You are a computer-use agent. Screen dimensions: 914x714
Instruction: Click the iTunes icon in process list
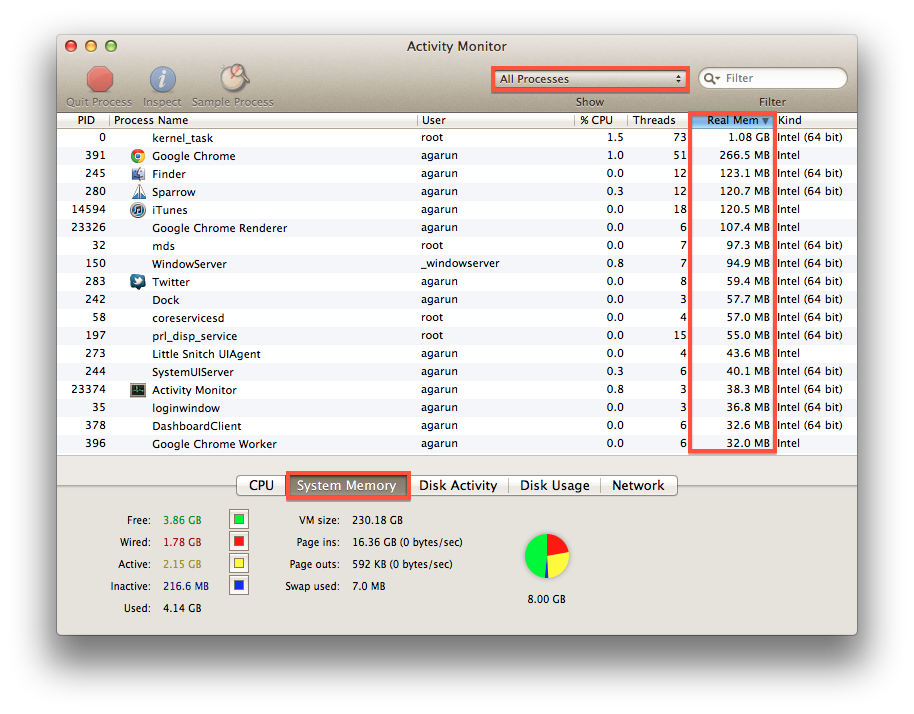pos(138,210)
